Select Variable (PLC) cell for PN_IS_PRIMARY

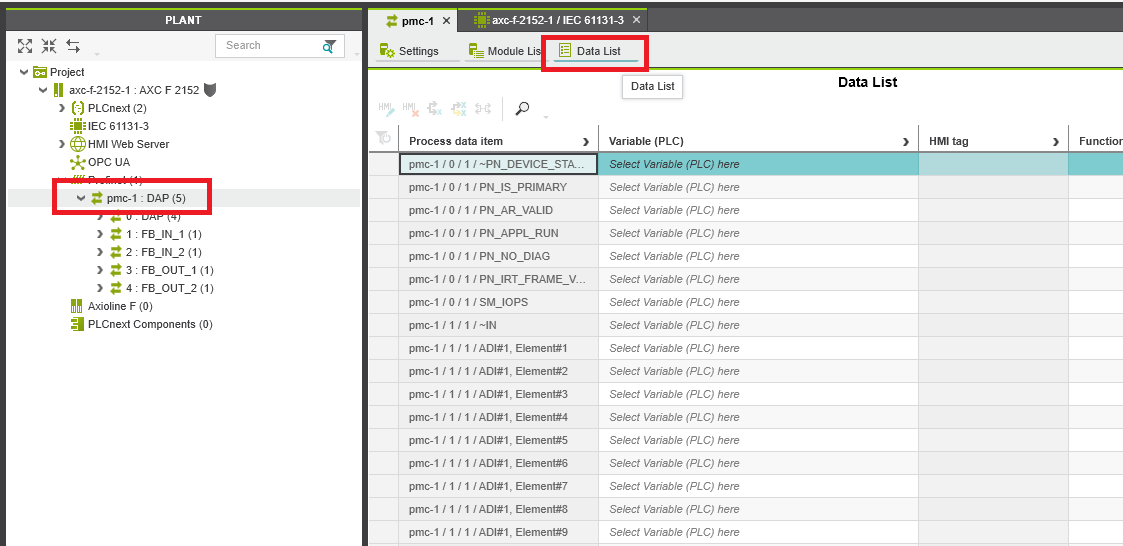[x=757, y=187]
